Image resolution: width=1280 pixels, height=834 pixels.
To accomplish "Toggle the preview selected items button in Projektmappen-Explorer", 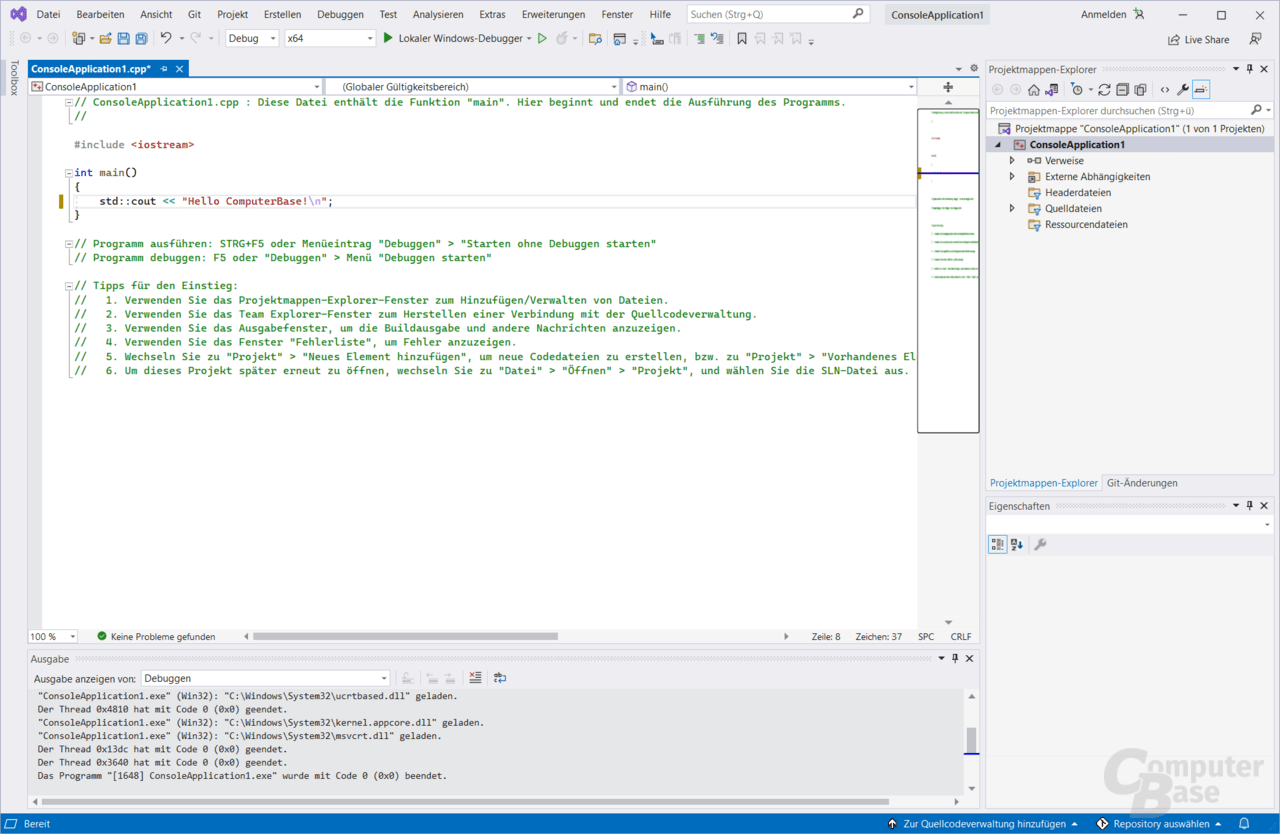I will pyautogui.click(x=1201, y=90).
